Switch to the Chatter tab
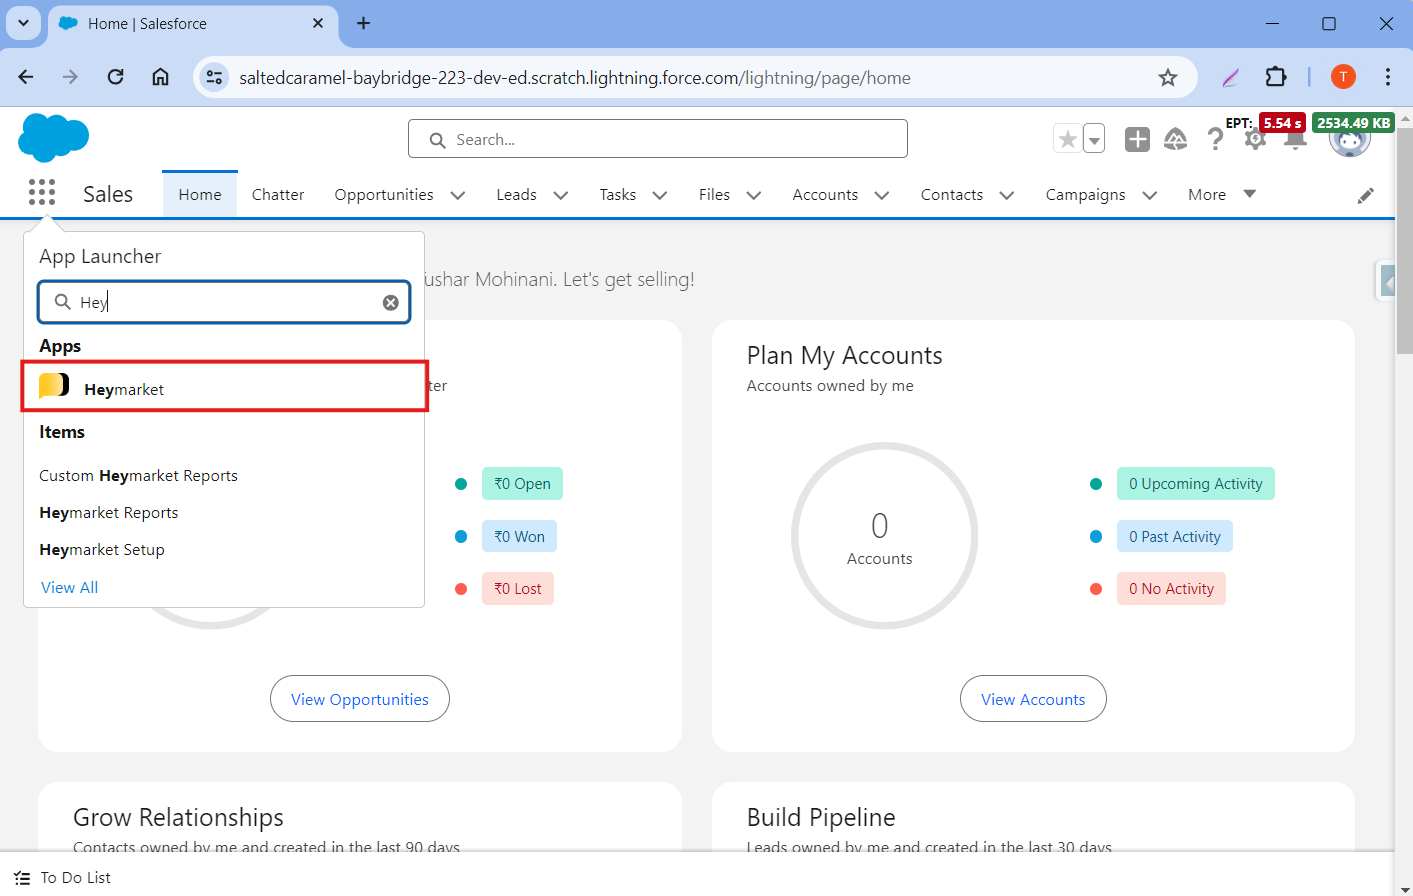The image size is (1413, 896). pos(278,194)
